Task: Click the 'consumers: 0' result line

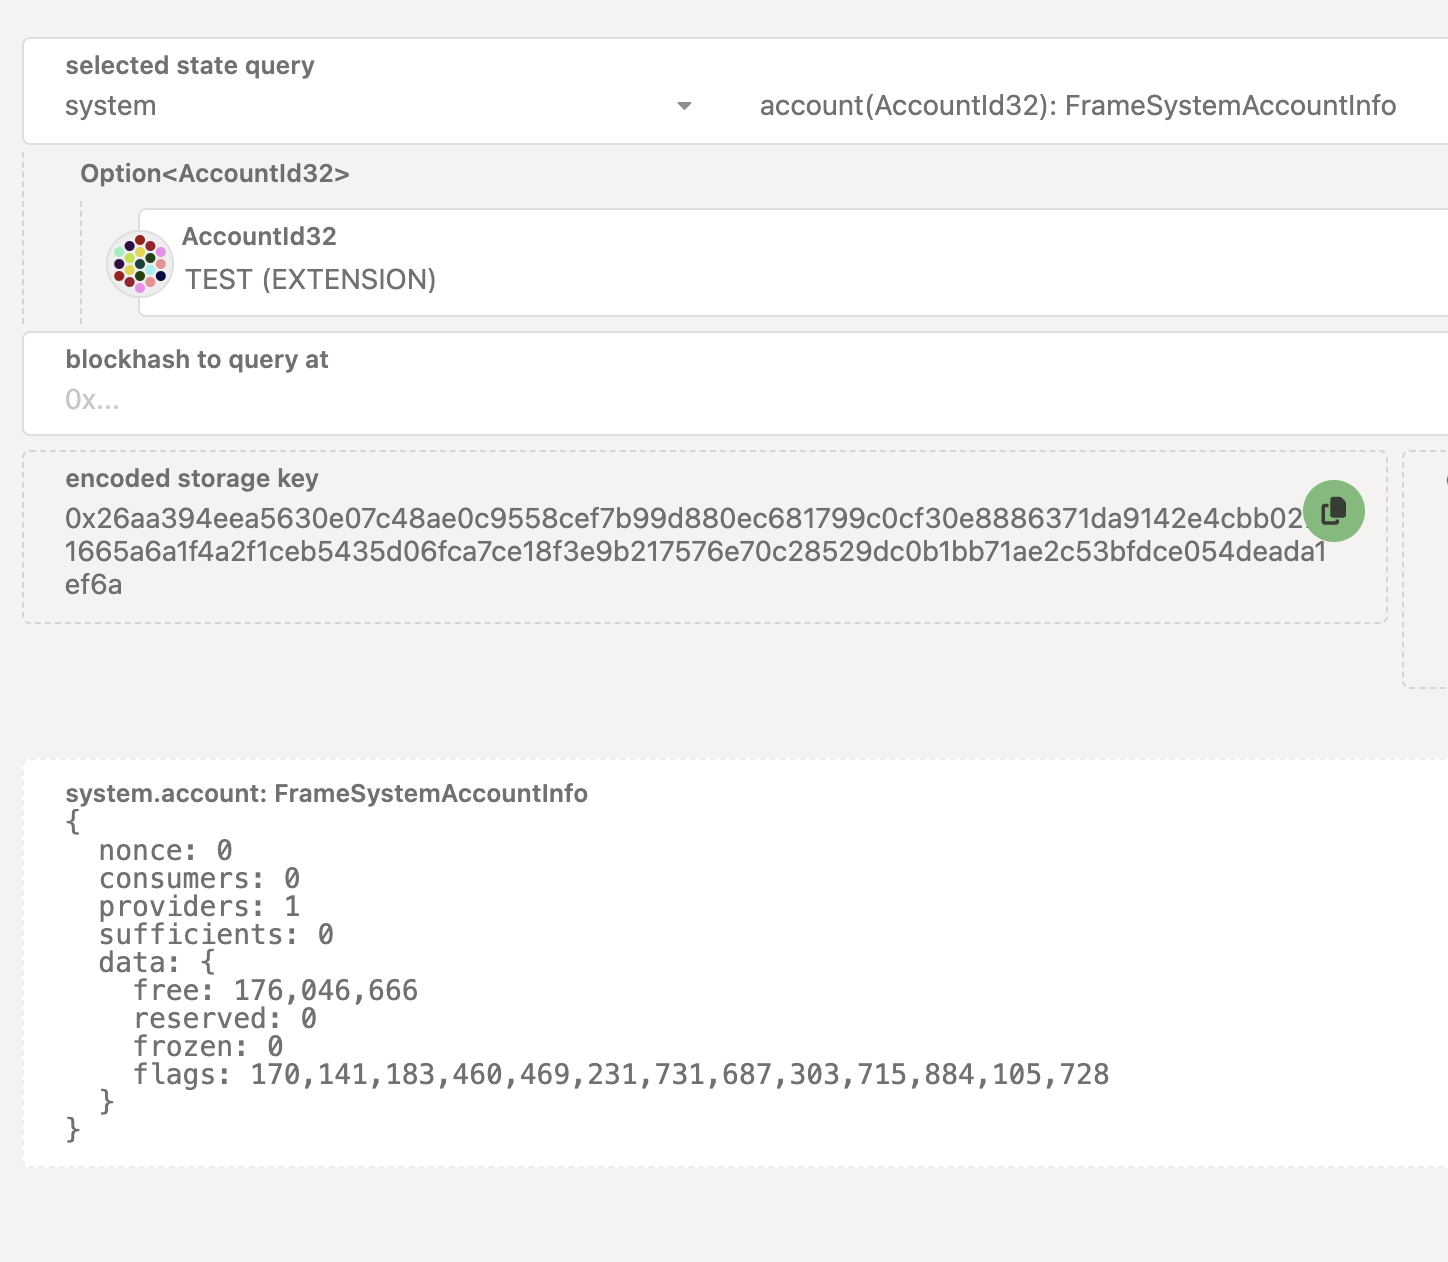Action: point(199,879)
